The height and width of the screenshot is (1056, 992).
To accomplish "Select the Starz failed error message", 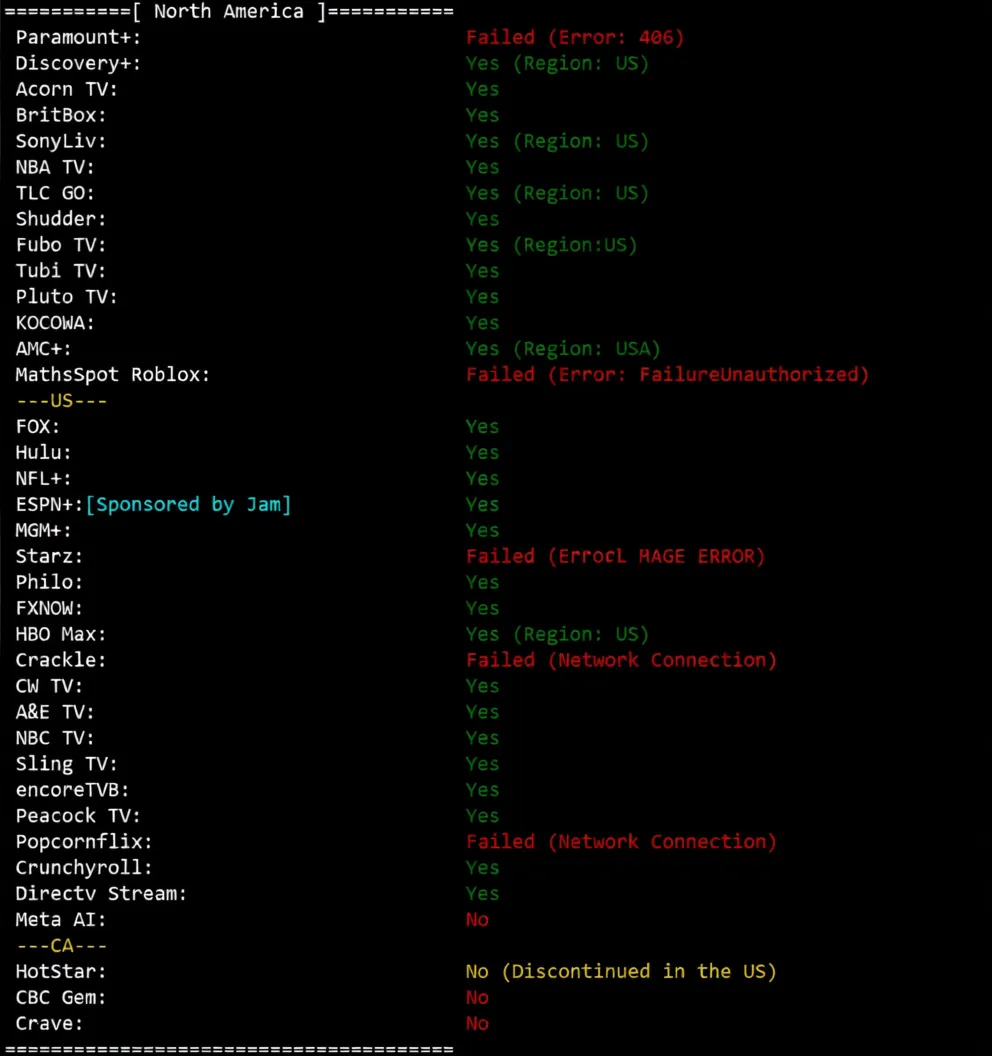I will click(615, 556).
